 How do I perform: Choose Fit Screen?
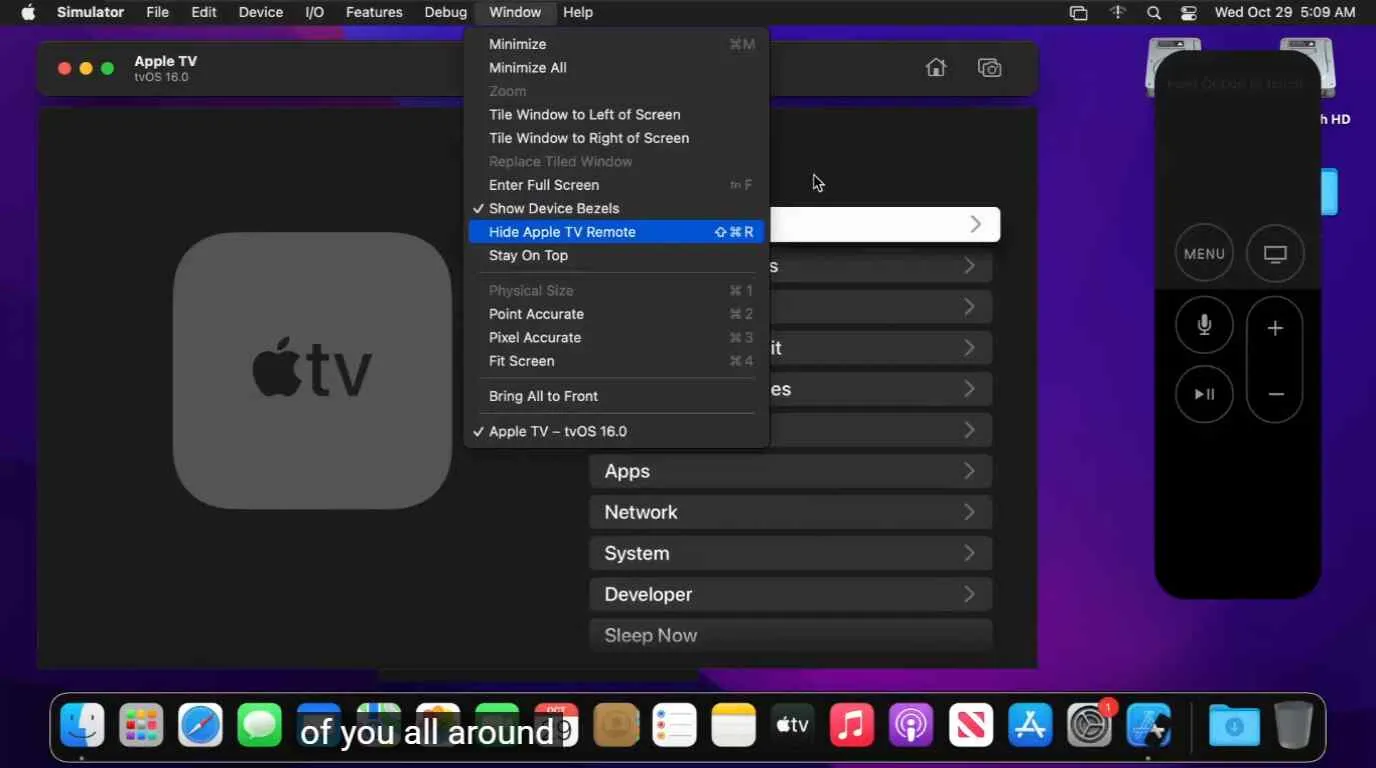pos(616,361)
